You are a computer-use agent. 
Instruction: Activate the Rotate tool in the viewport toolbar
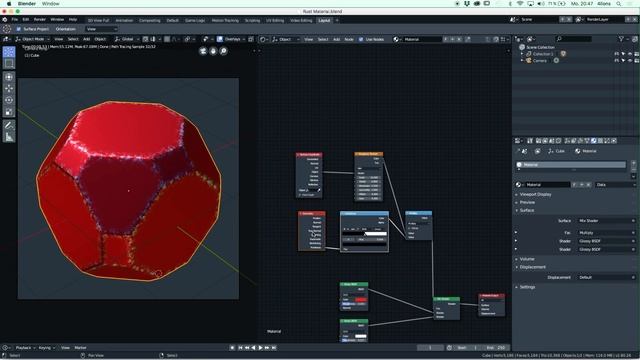[x=9, y=100]
